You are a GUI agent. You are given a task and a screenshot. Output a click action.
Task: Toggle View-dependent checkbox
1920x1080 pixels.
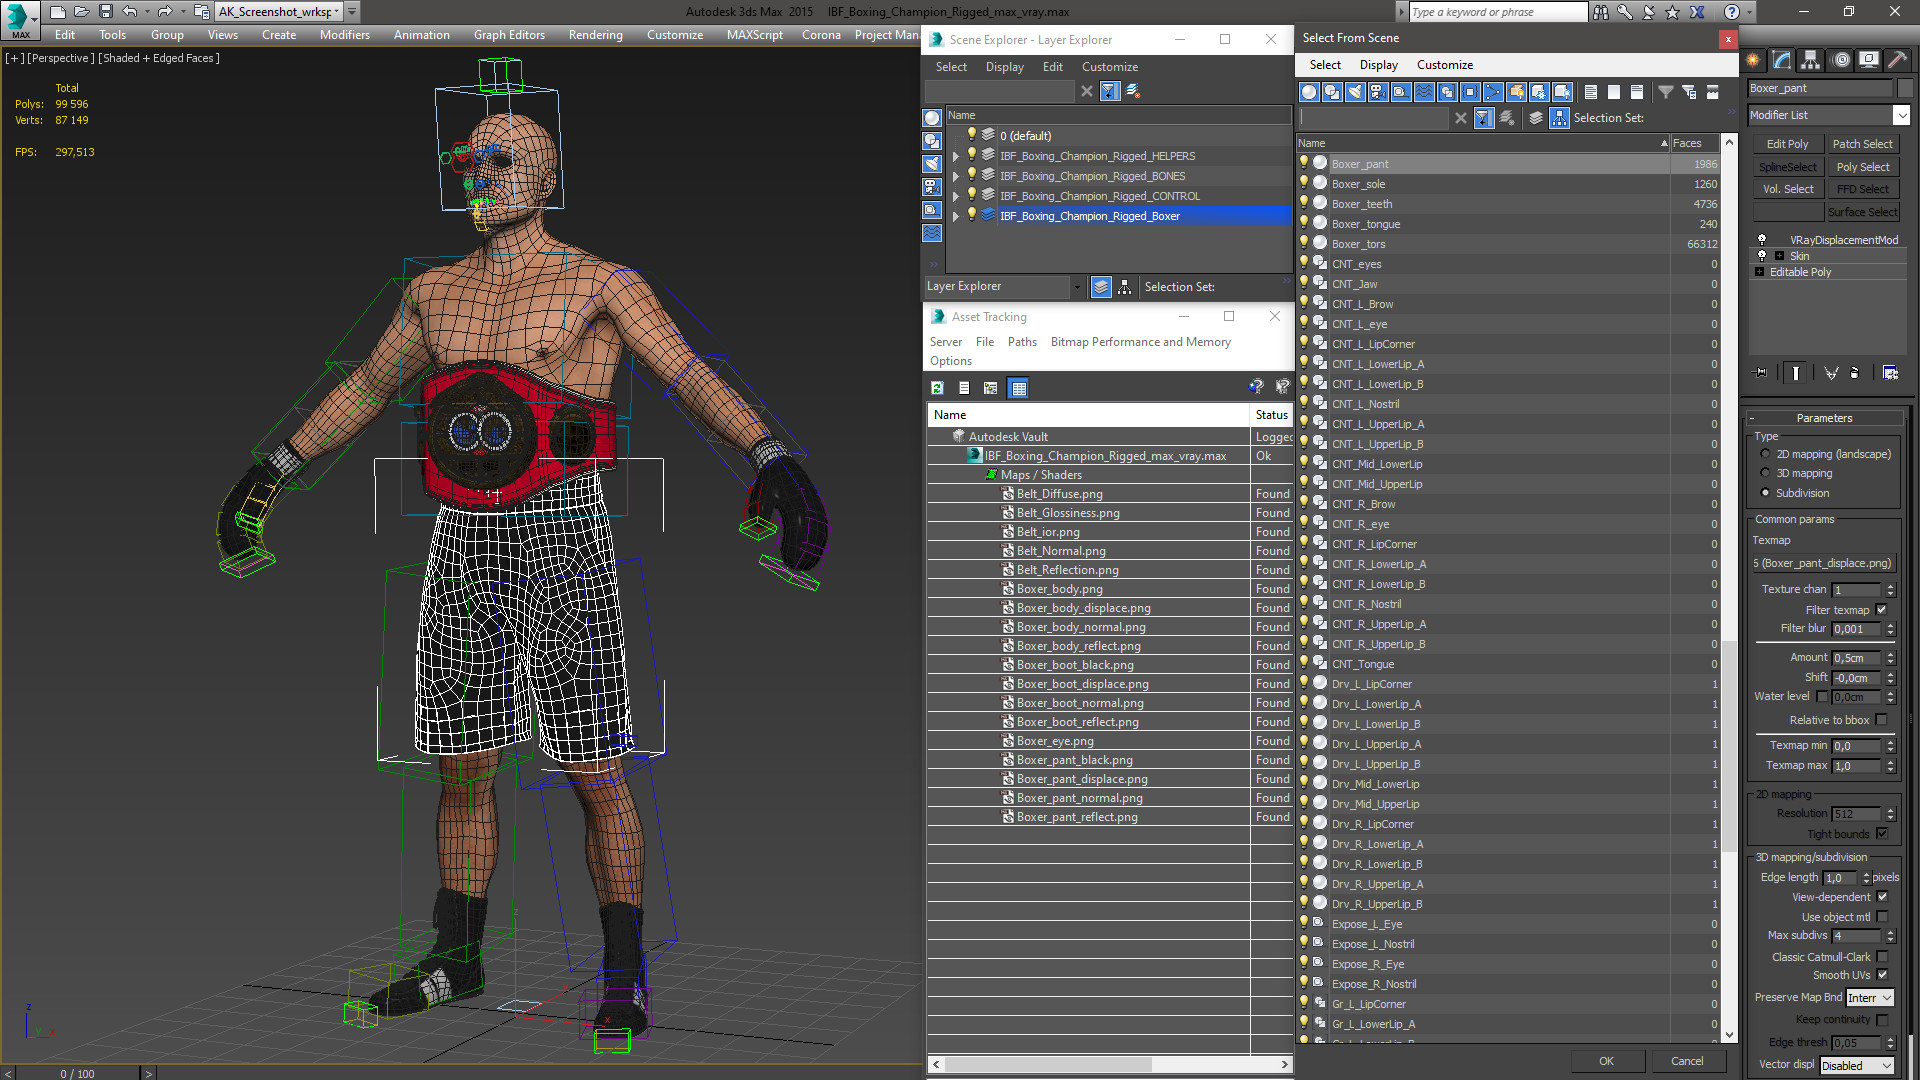pyautogui.click(x=1881, y=897)
